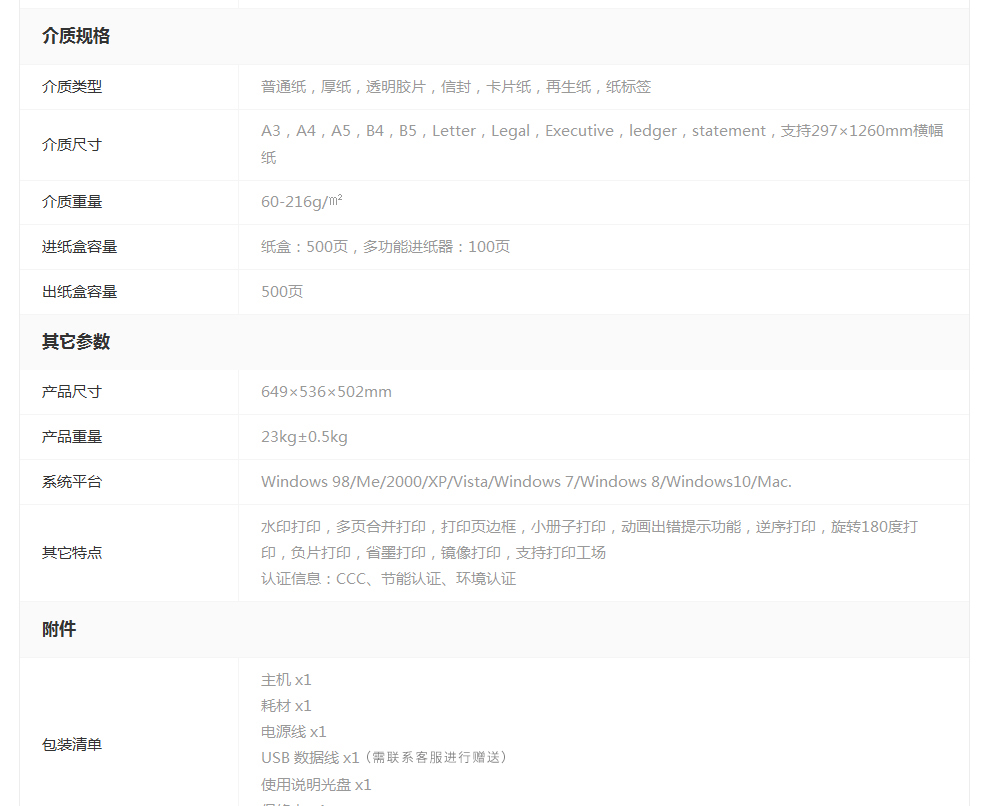The height and width of the screenshot is (806, 990).
Task: Click the 纸盒：500页 input tray capacity value
Action: (385, 247)
